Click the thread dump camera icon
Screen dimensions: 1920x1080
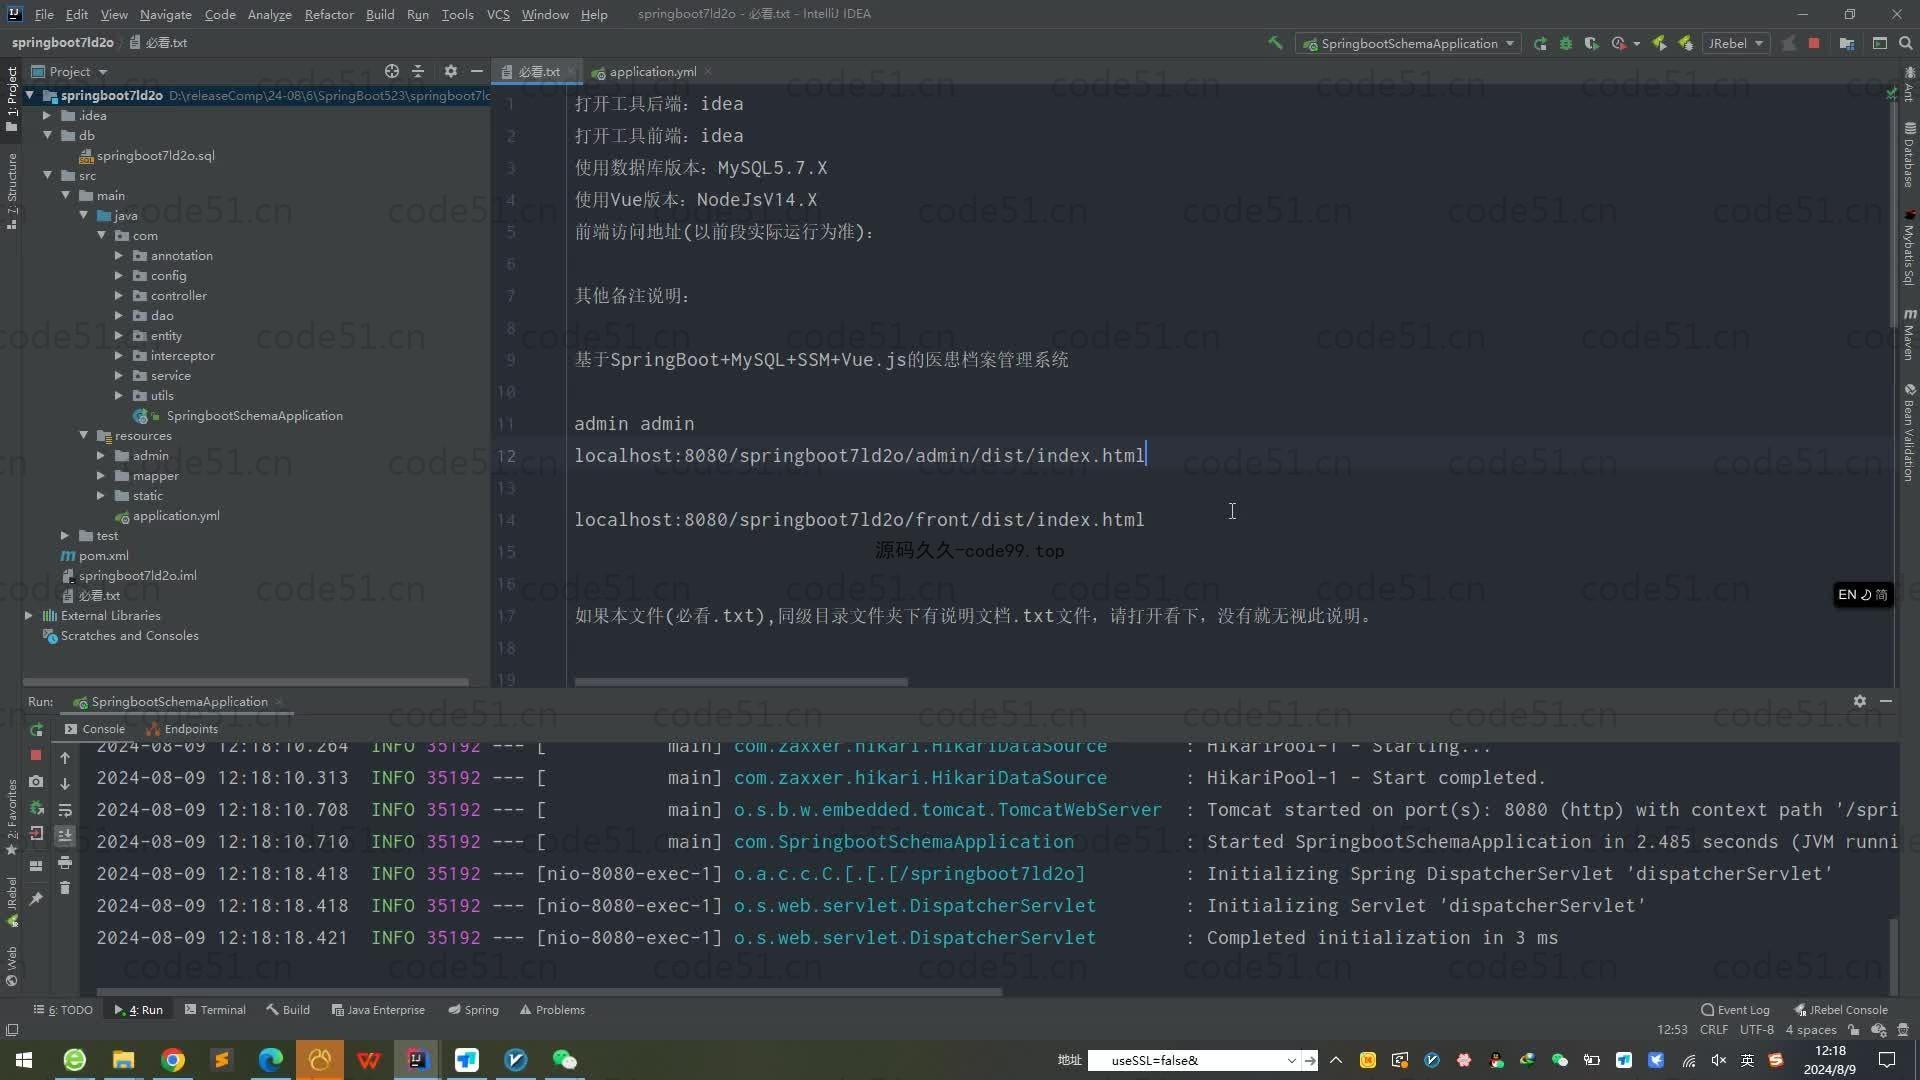36,781
